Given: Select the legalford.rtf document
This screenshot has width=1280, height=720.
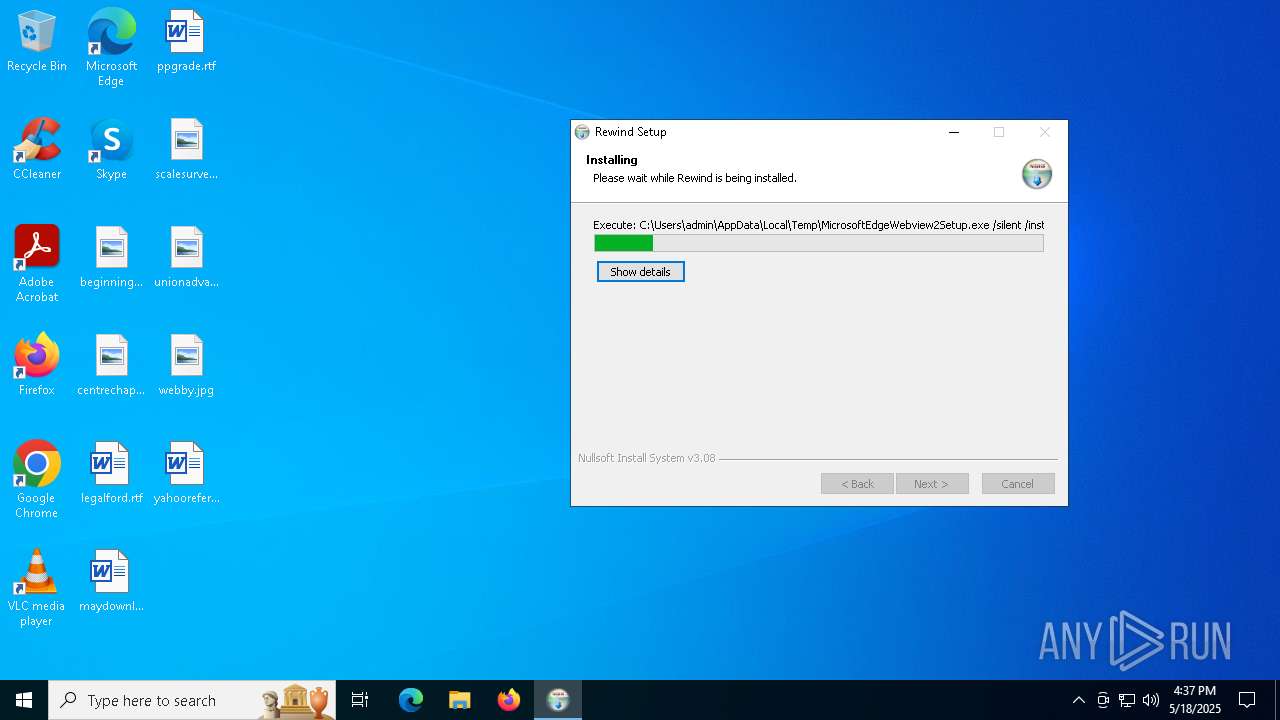Looking at the screenshot, I should (111, 474).
